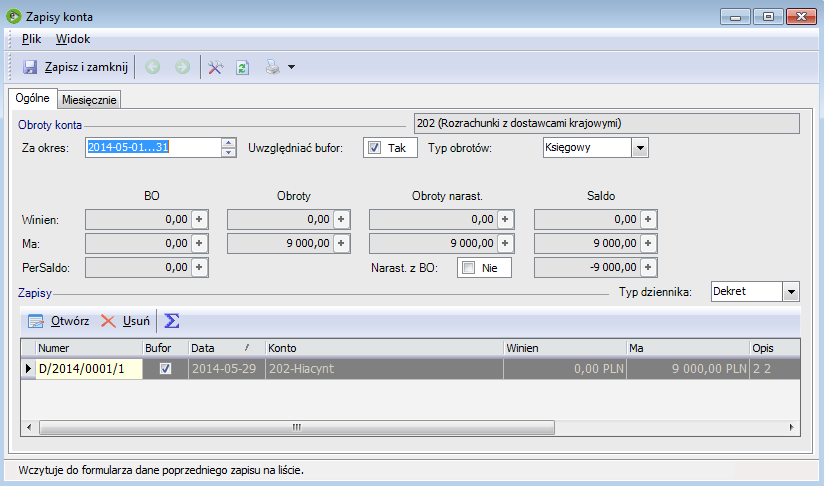Sort by the Ma column header

coord(688,348)
